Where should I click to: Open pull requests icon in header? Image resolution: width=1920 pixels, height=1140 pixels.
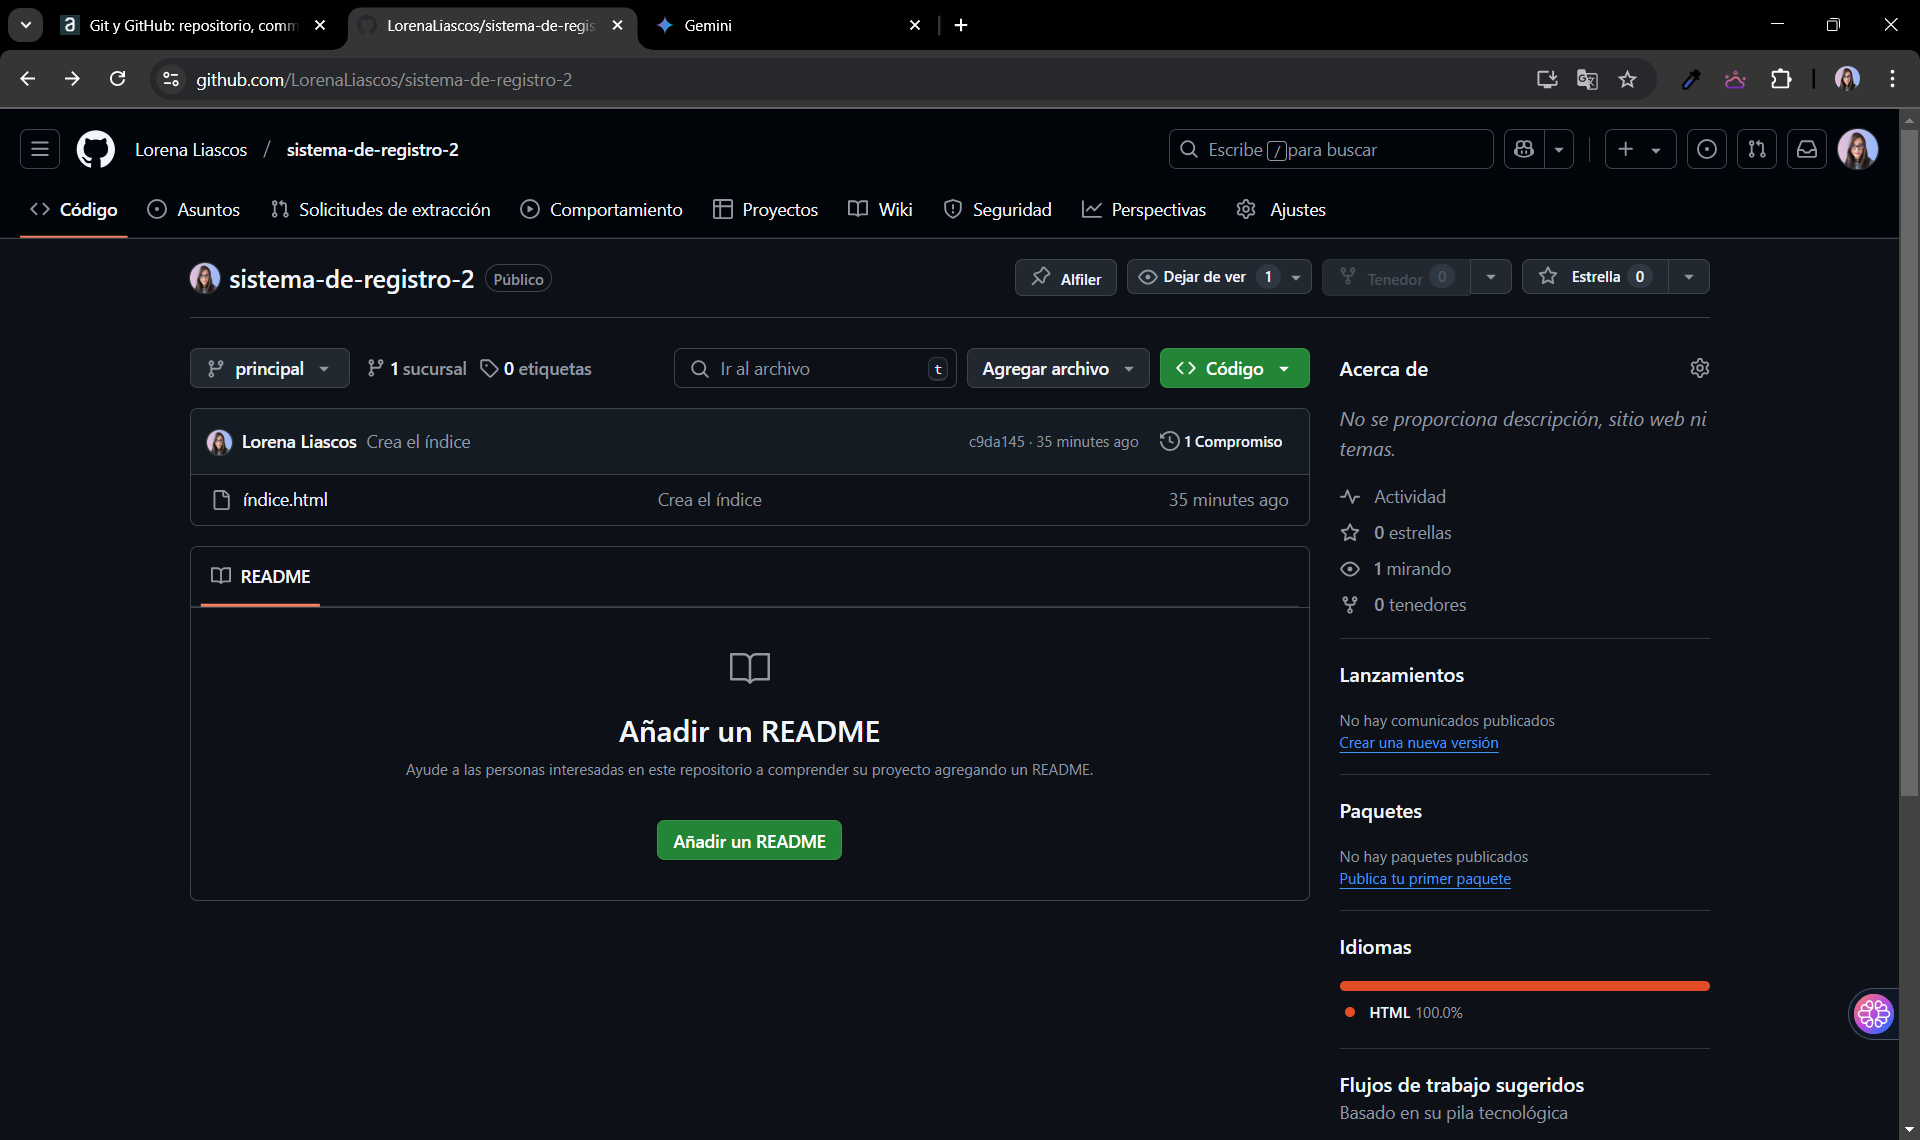1757,149
